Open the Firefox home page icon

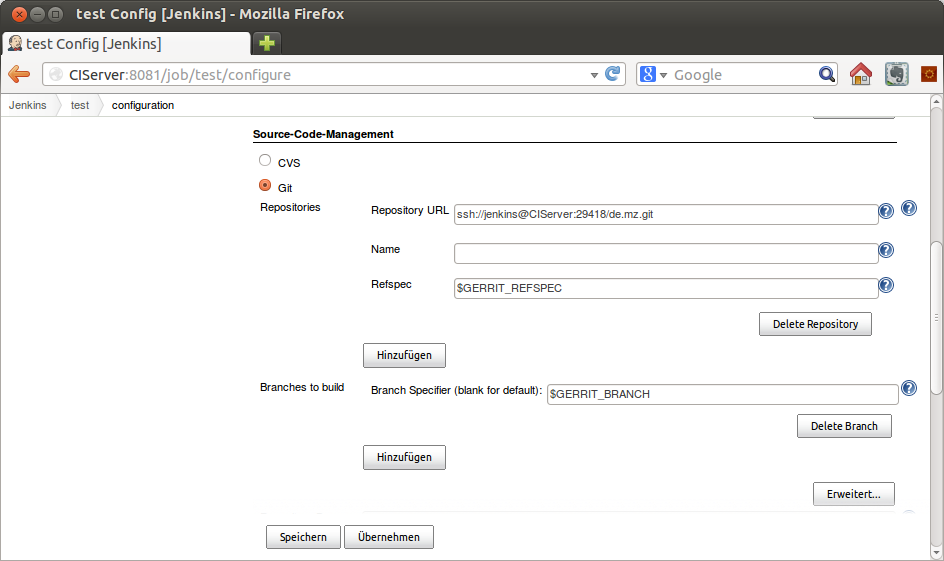point(860,74)
